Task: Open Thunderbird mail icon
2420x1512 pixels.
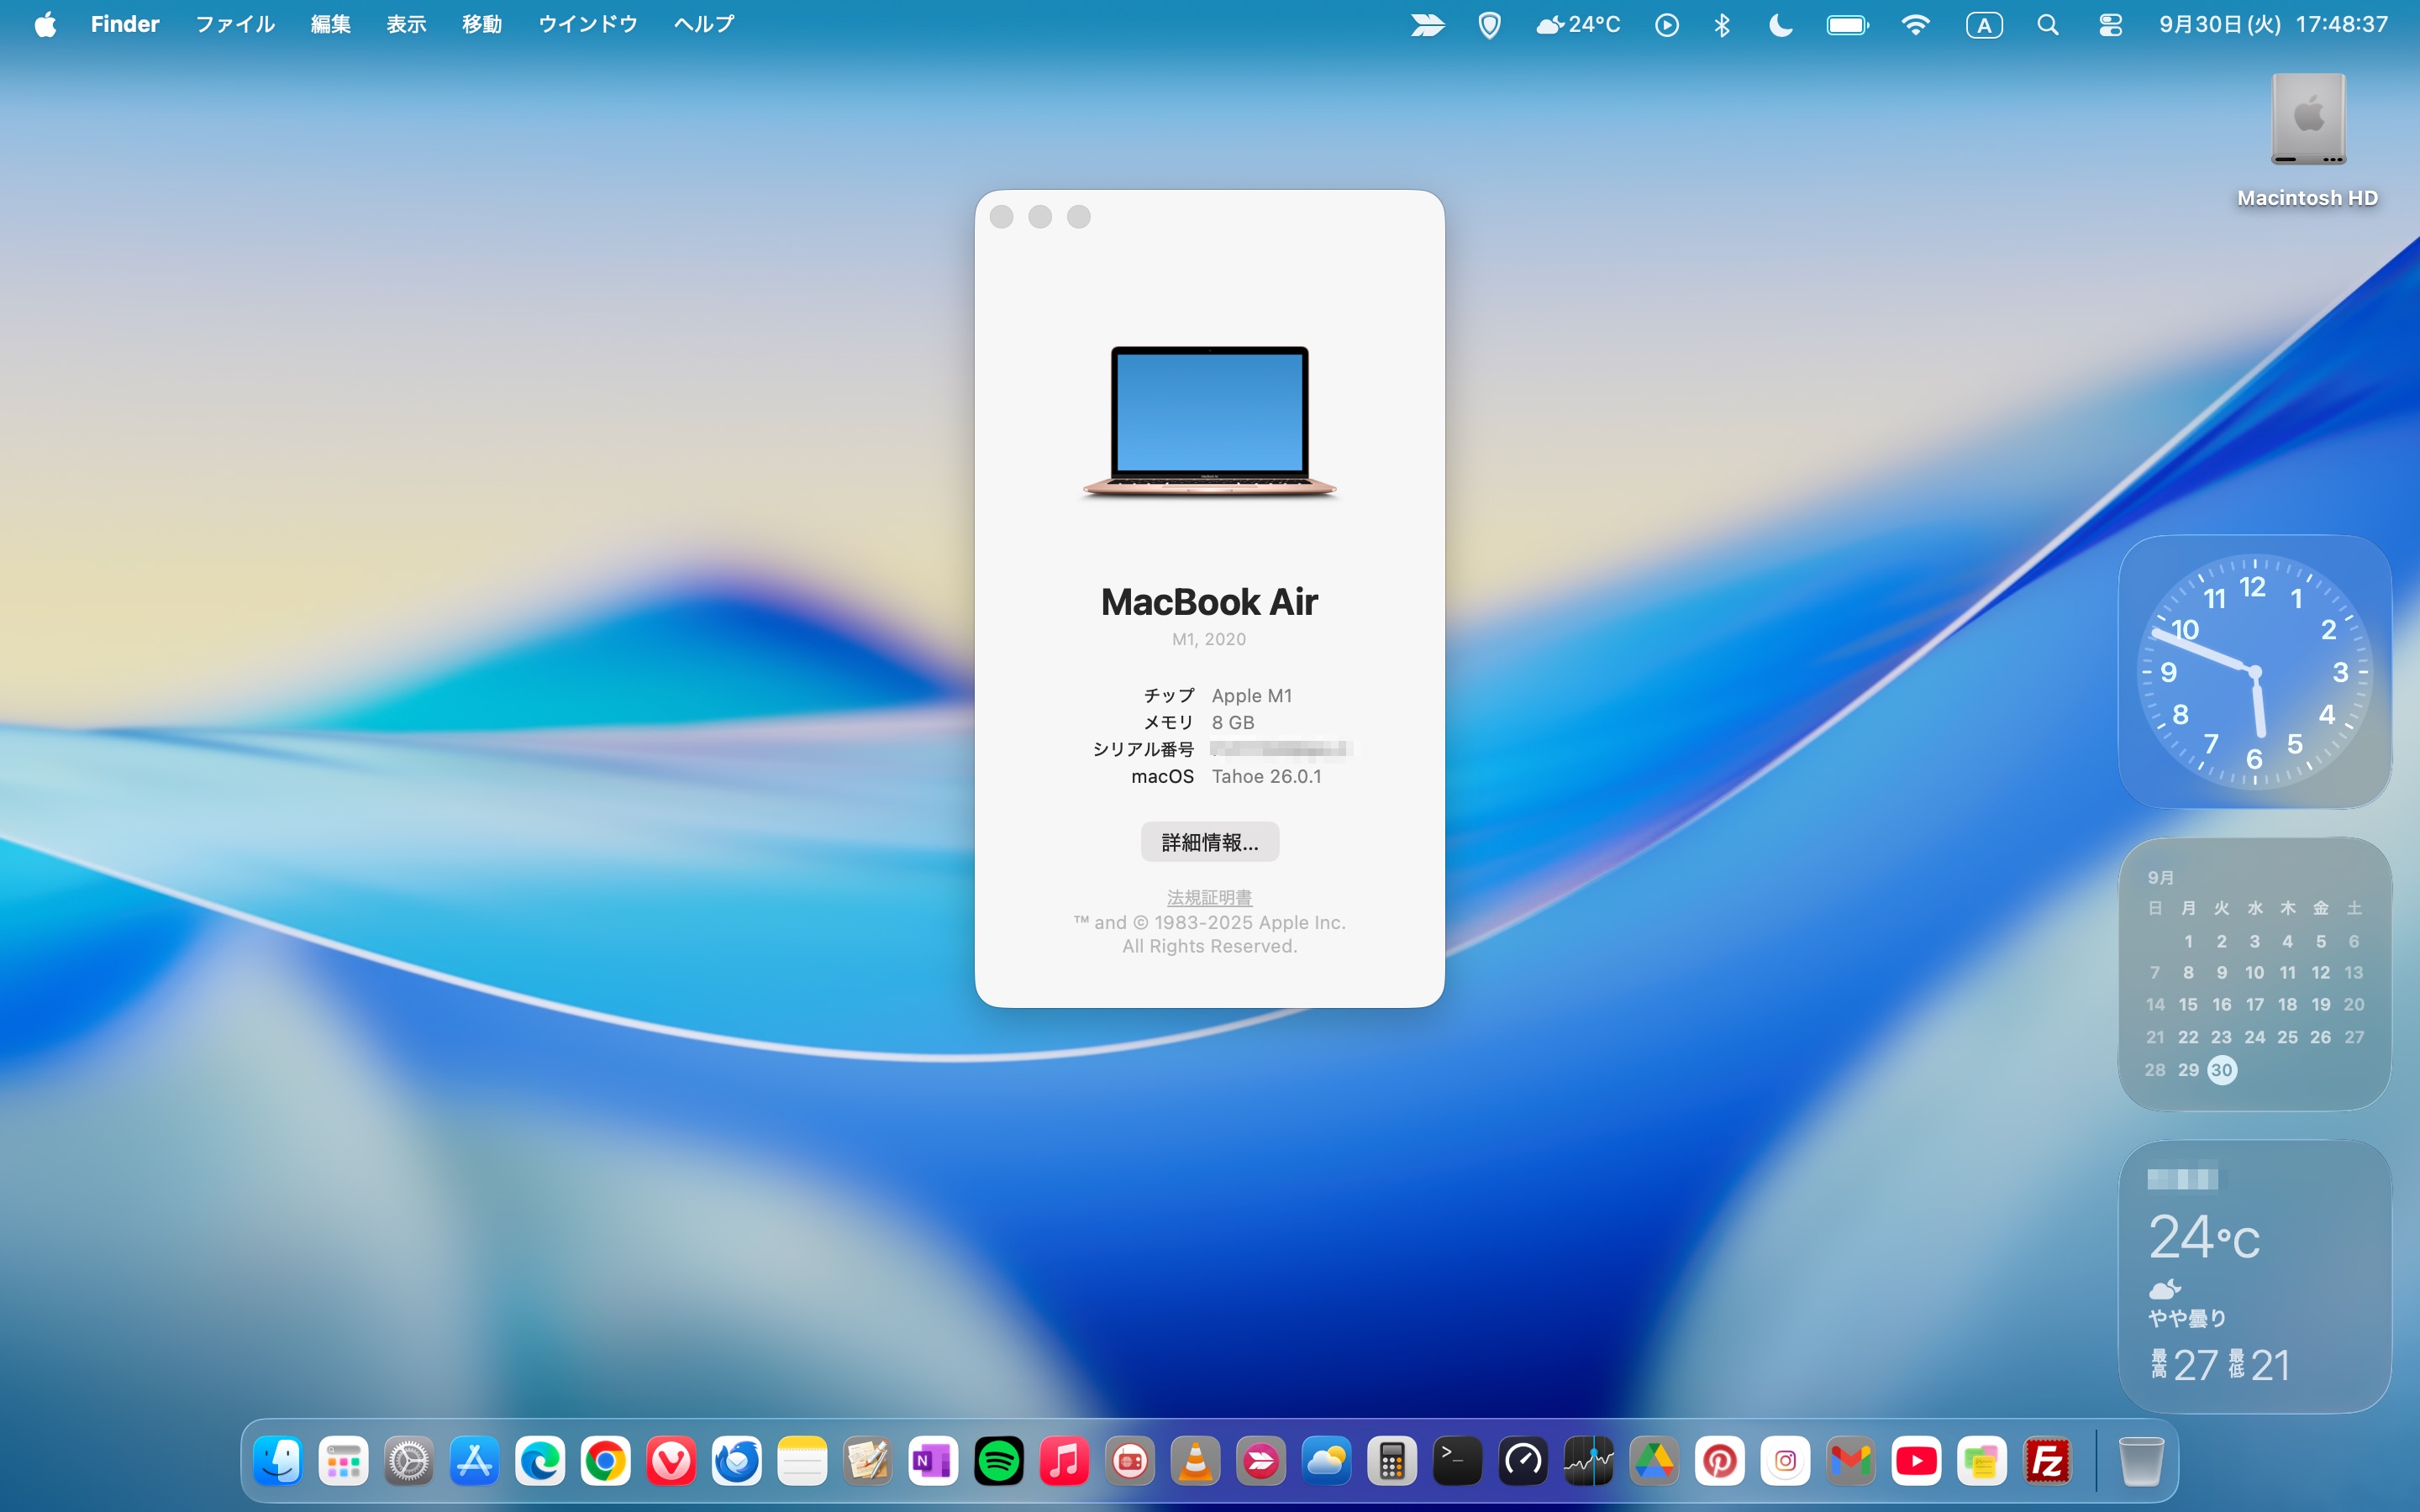Action: (x=736, y=1462)
